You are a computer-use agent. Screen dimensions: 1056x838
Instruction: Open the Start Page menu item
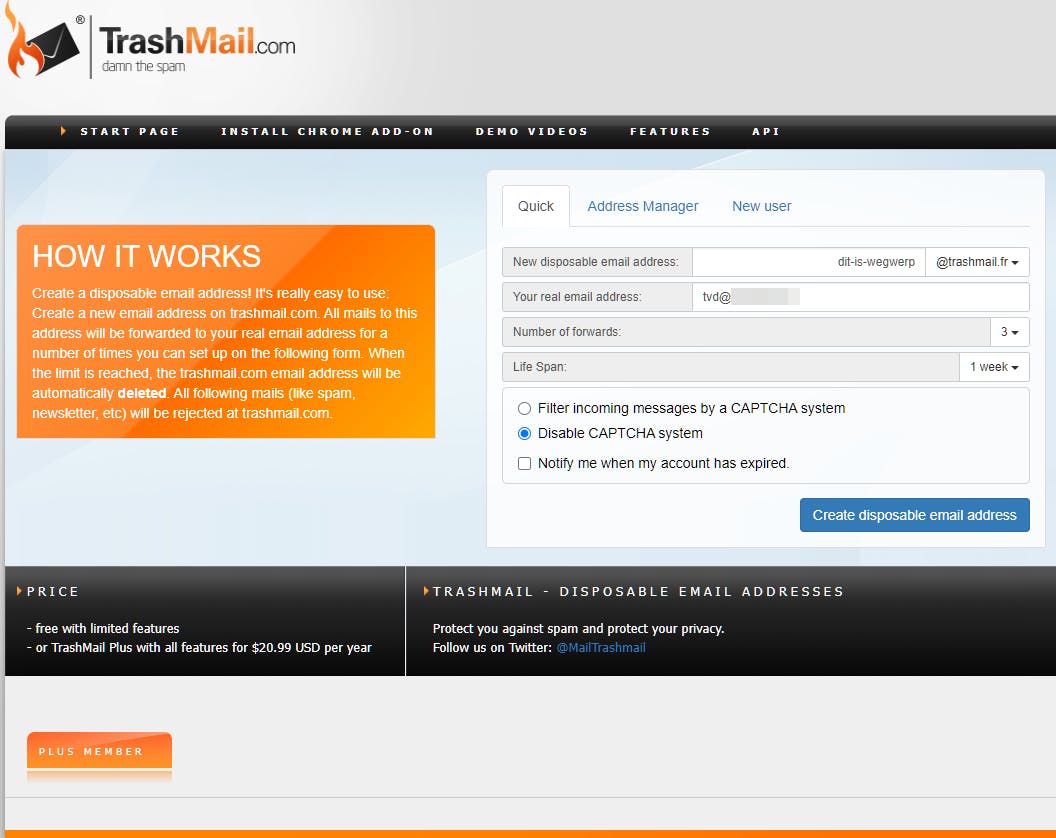coord(130,131)
